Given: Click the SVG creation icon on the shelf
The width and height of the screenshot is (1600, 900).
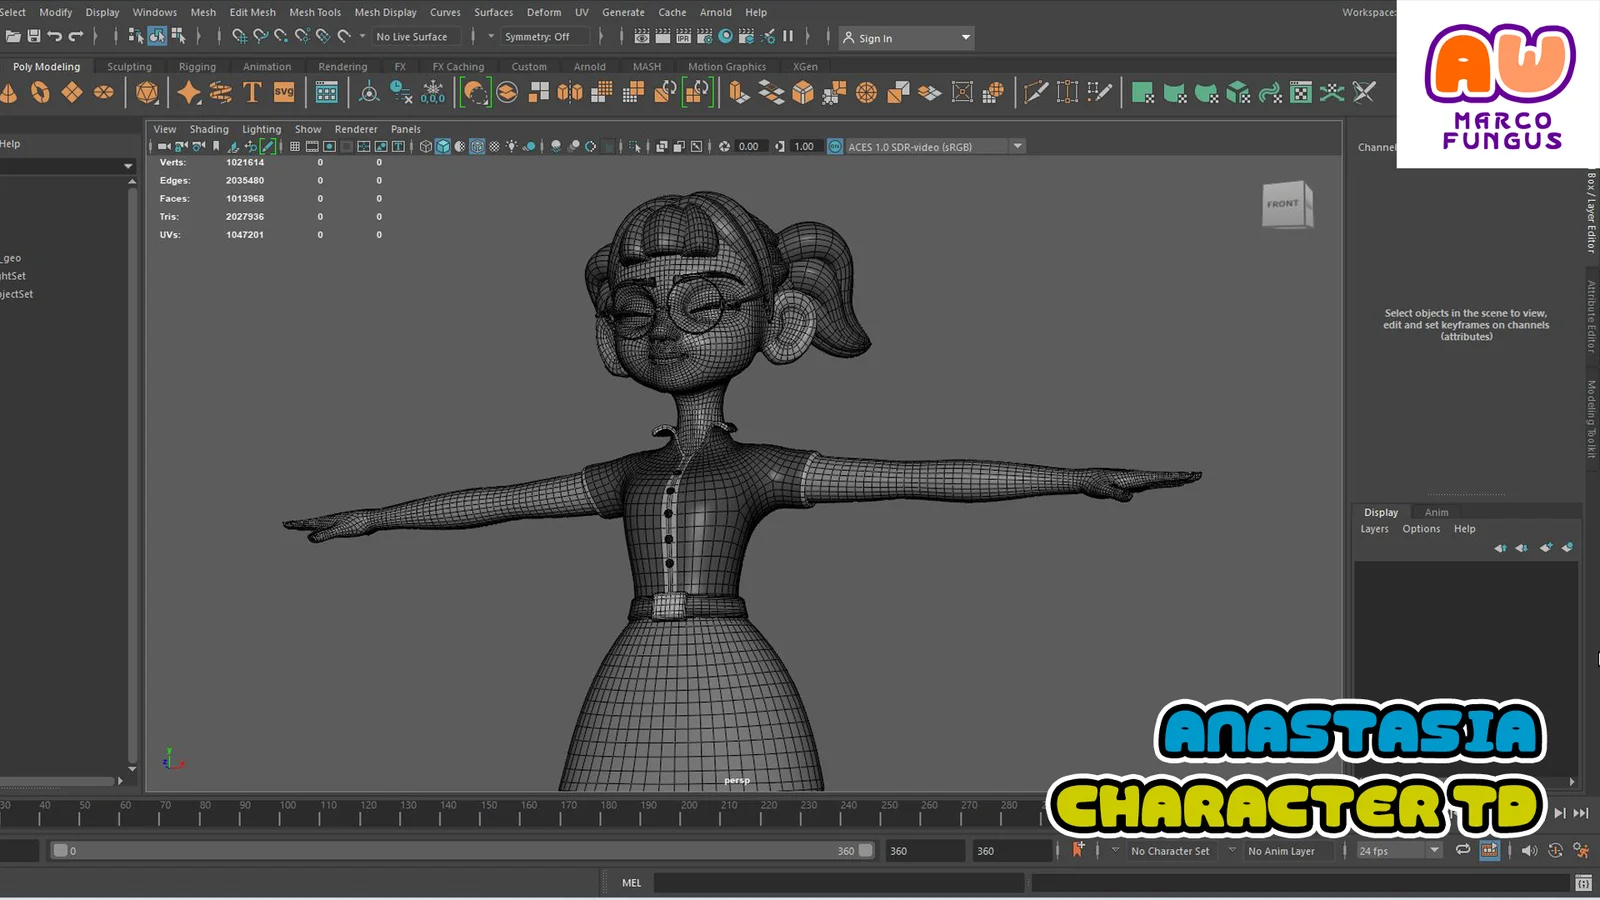Looking at the screenshot, I should pyautogui.click(x=283, y=91).
